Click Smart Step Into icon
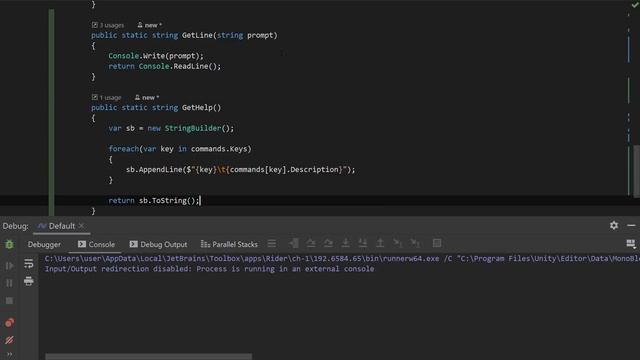 coord(362,244)
